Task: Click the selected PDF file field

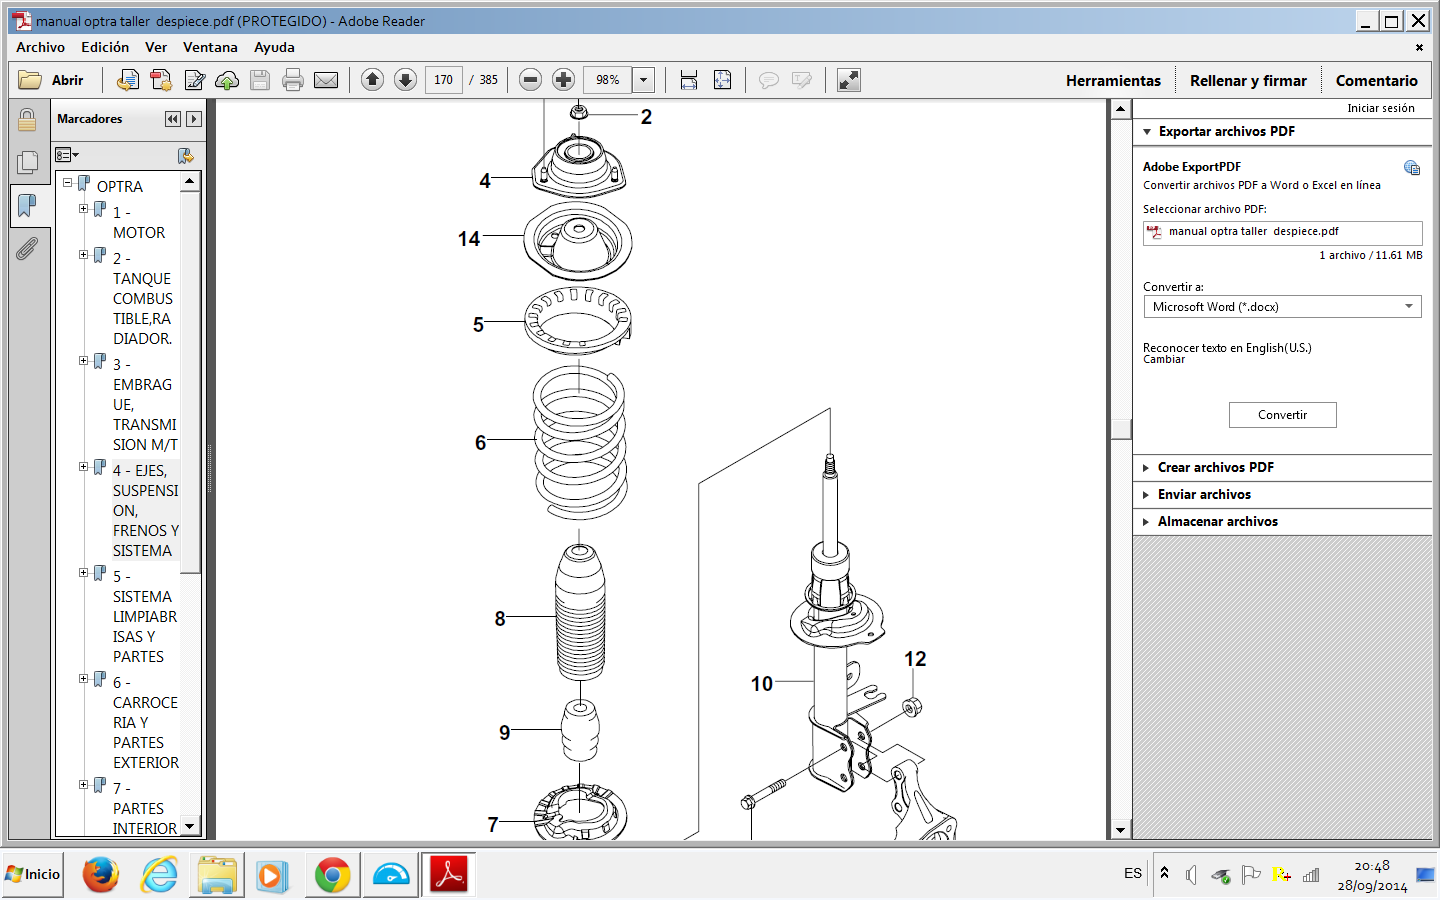Action: click(x=1282, y=232)
